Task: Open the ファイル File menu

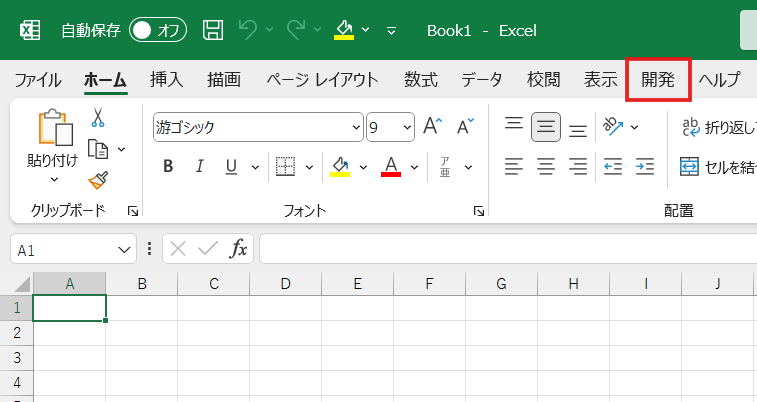Action: 38,80
